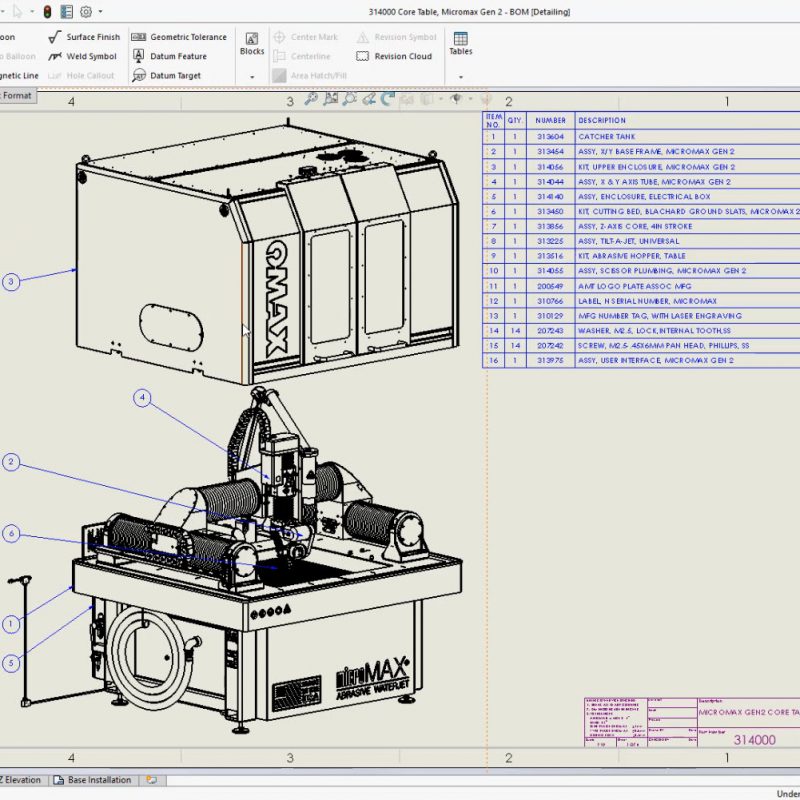800x800 pixels.
Task: Select balloon number 3
Action: pyautogui.click(x=11, y=282)
